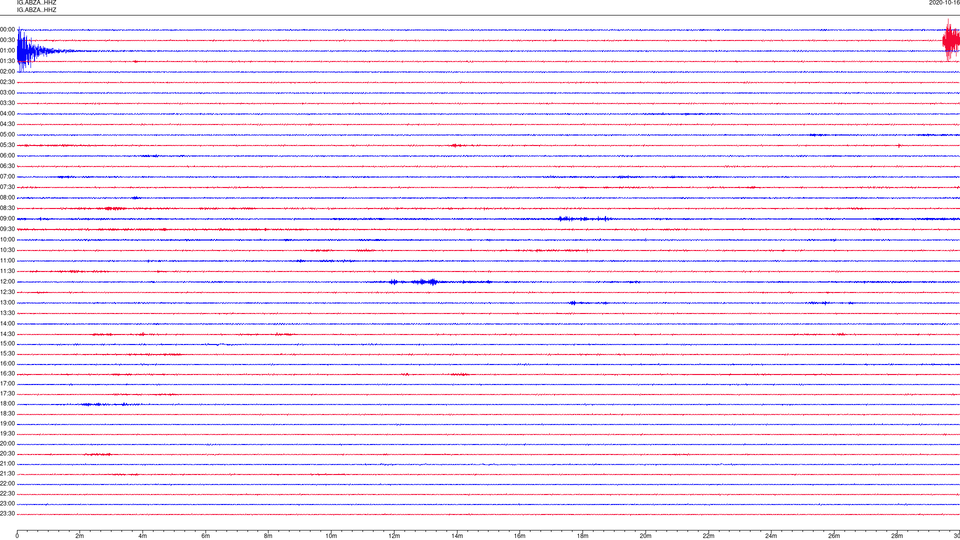Image resolution: width=960 pixels, height=540 pixels.
Task: Select the 23:30 time label
Action: [7, 514]
